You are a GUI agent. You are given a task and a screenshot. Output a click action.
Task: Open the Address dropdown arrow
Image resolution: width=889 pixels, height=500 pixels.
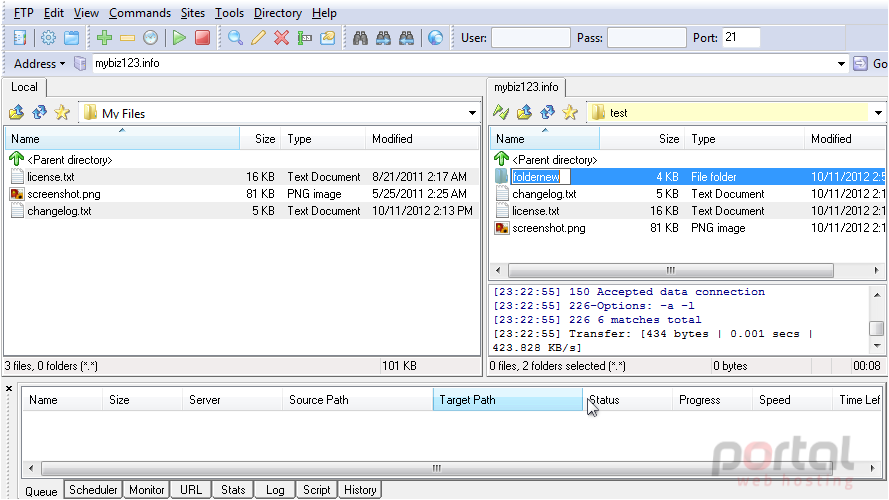tap(62, 64)
